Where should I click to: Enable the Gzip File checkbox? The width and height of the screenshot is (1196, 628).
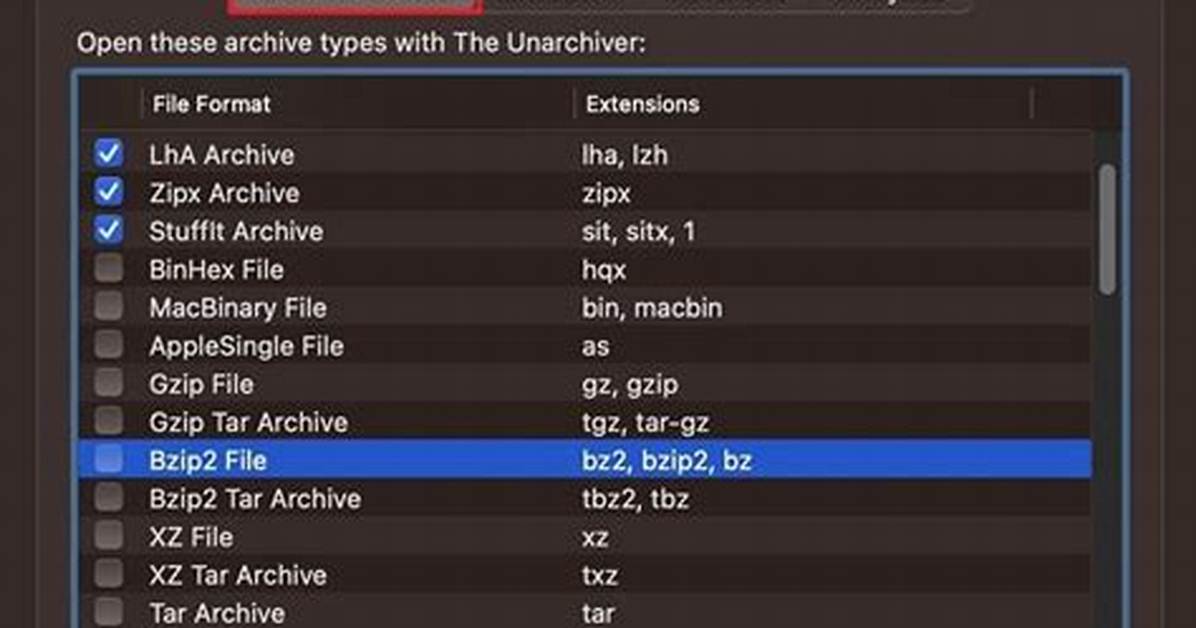[108, 382]
